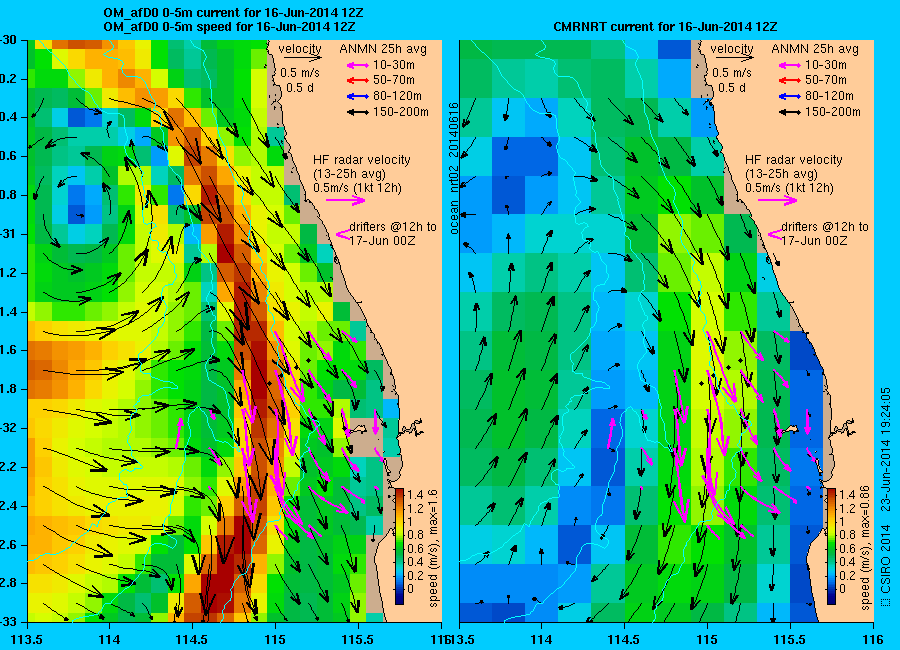Screen dimensions: 900x650
Task: Click 'HF radar velocity' text in right panel
Action: click(794, 160)
